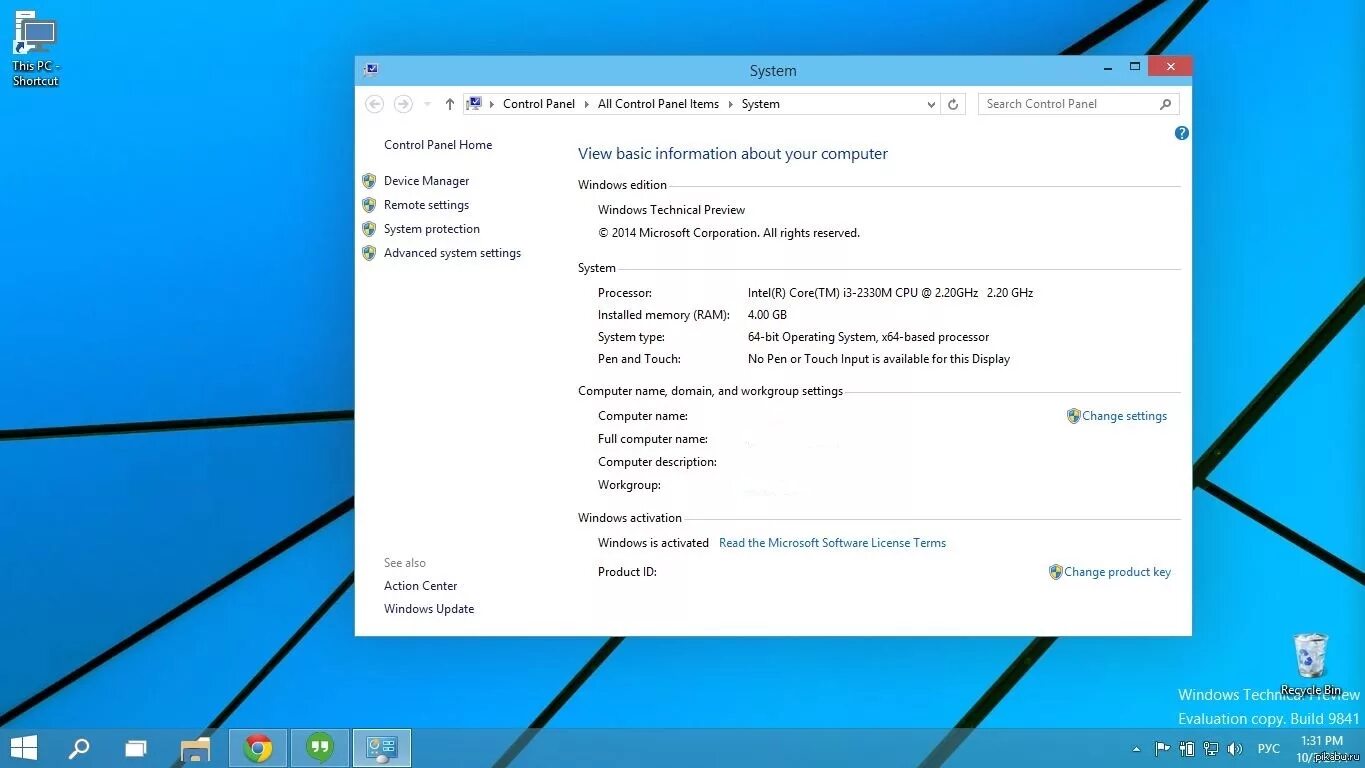The width and height of the screenshot is (1365, 768).
Task: Select System in the breadcrumb path
Action: pos(761,104)
